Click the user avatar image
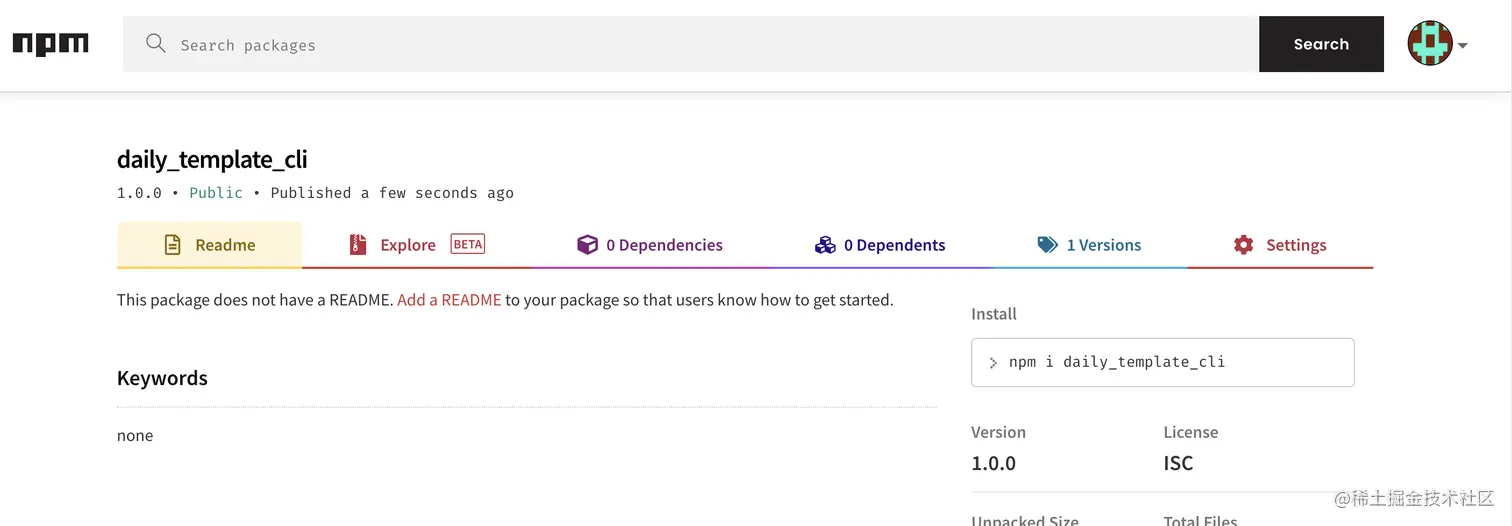 coord(1430,44)
